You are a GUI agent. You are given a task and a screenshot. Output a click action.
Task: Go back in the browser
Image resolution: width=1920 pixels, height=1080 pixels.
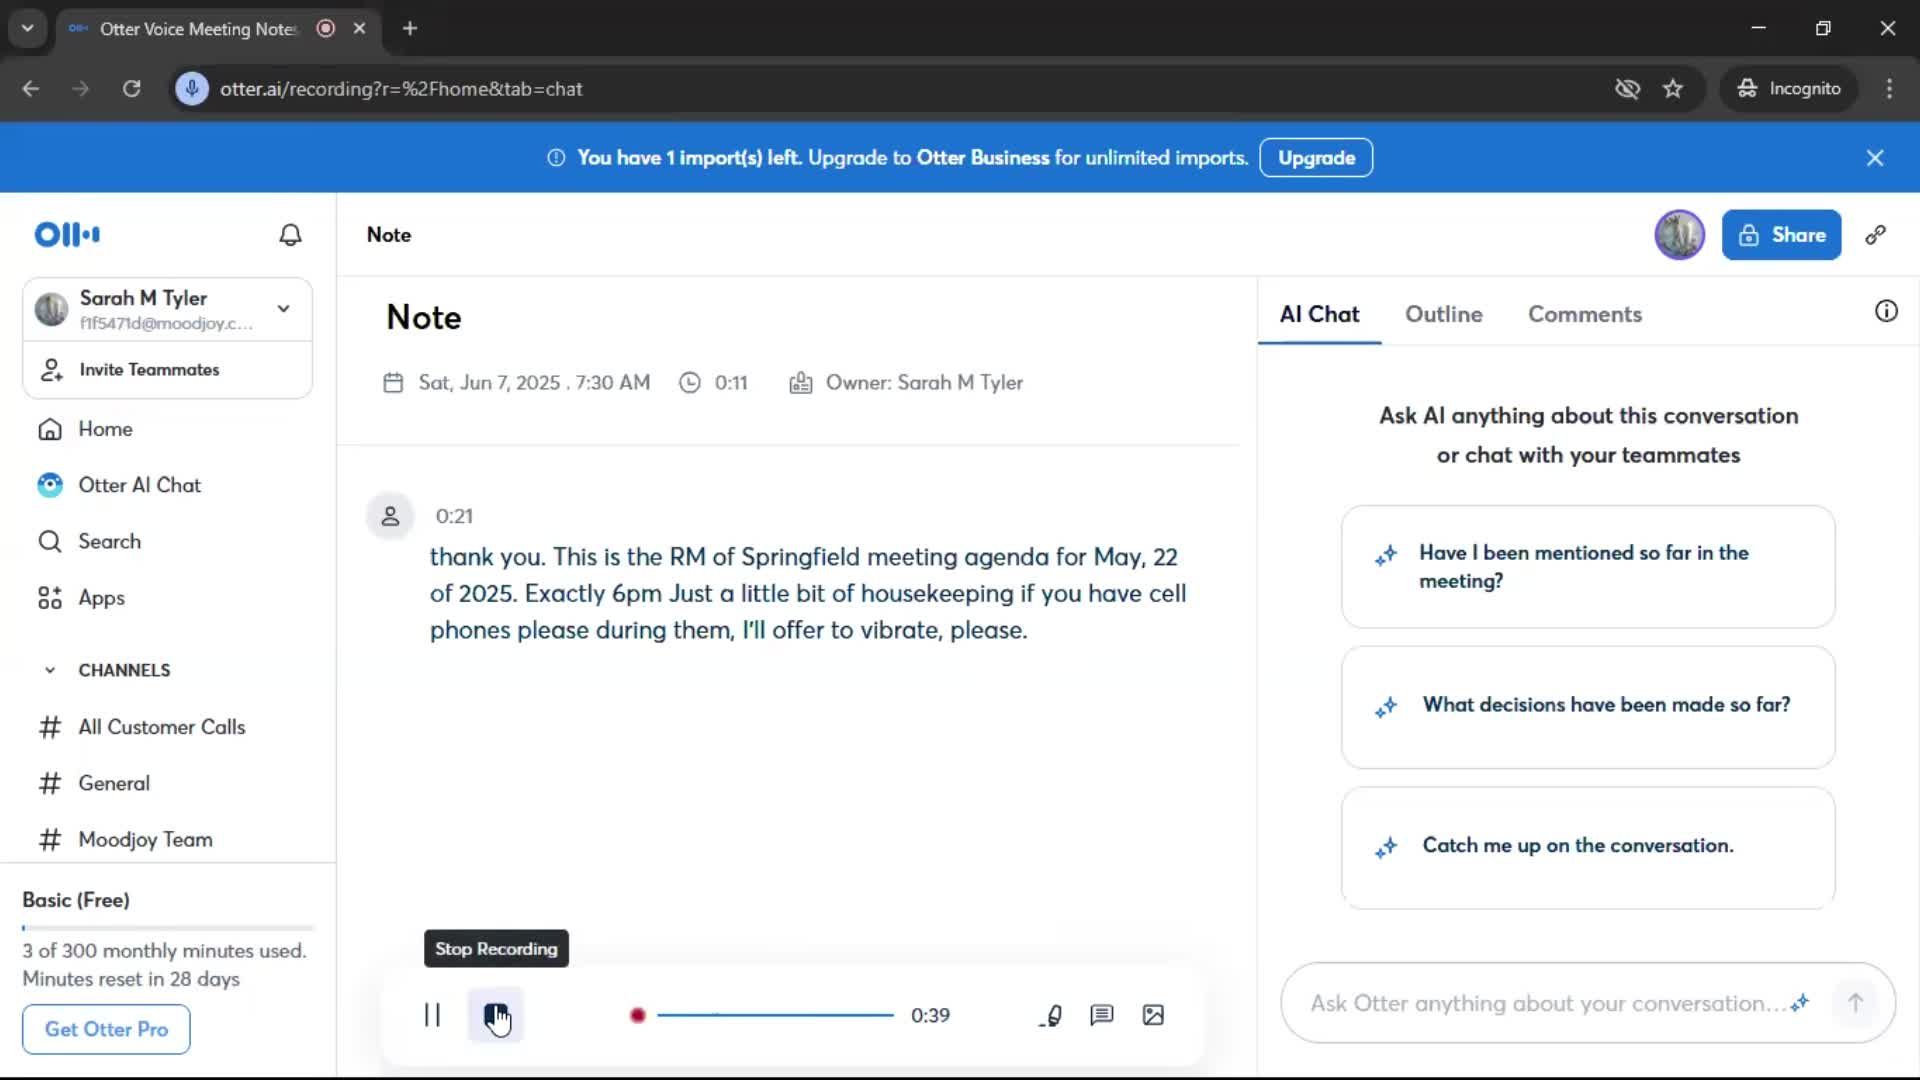31,89
